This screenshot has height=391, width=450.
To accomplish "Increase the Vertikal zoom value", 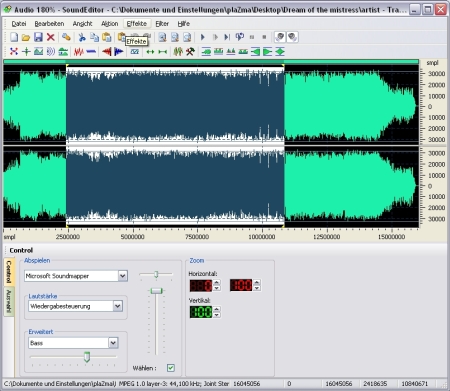I will click(x=217, y=309).
